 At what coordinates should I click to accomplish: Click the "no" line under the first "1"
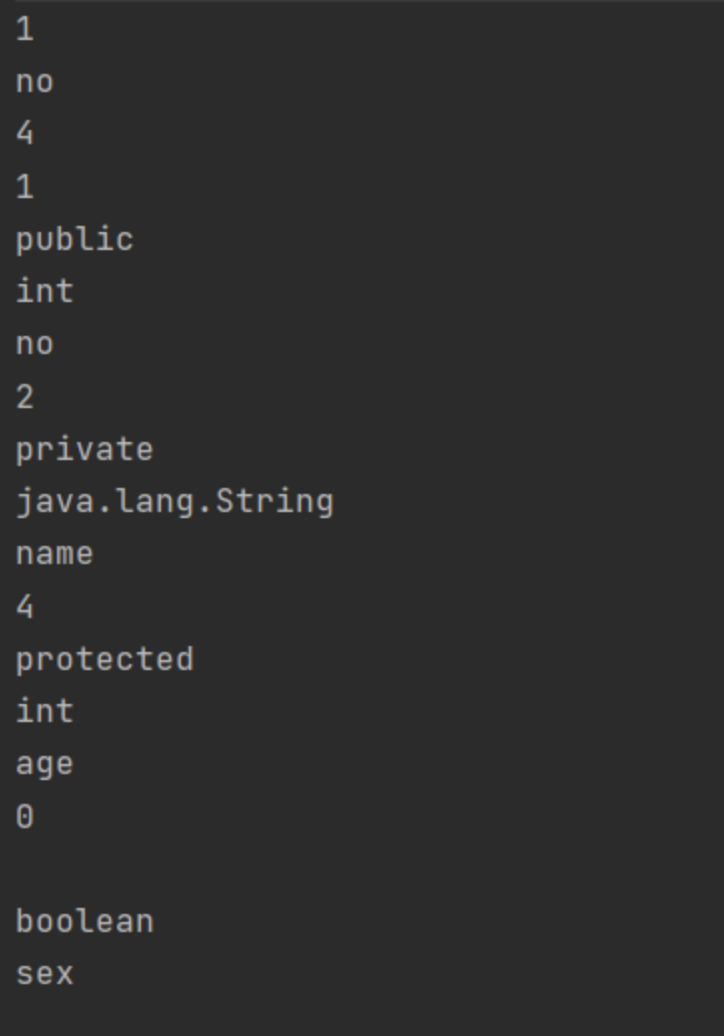tap(34, 82)
